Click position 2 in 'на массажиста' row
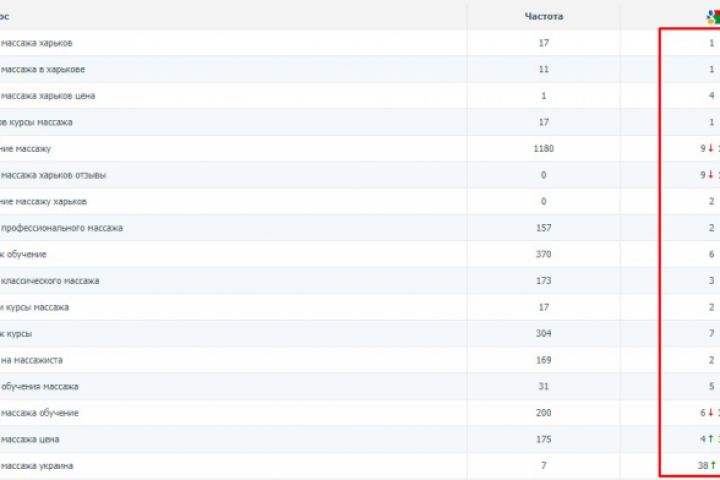The width and height of the screenshot is (720, 480). pos(712,360)
